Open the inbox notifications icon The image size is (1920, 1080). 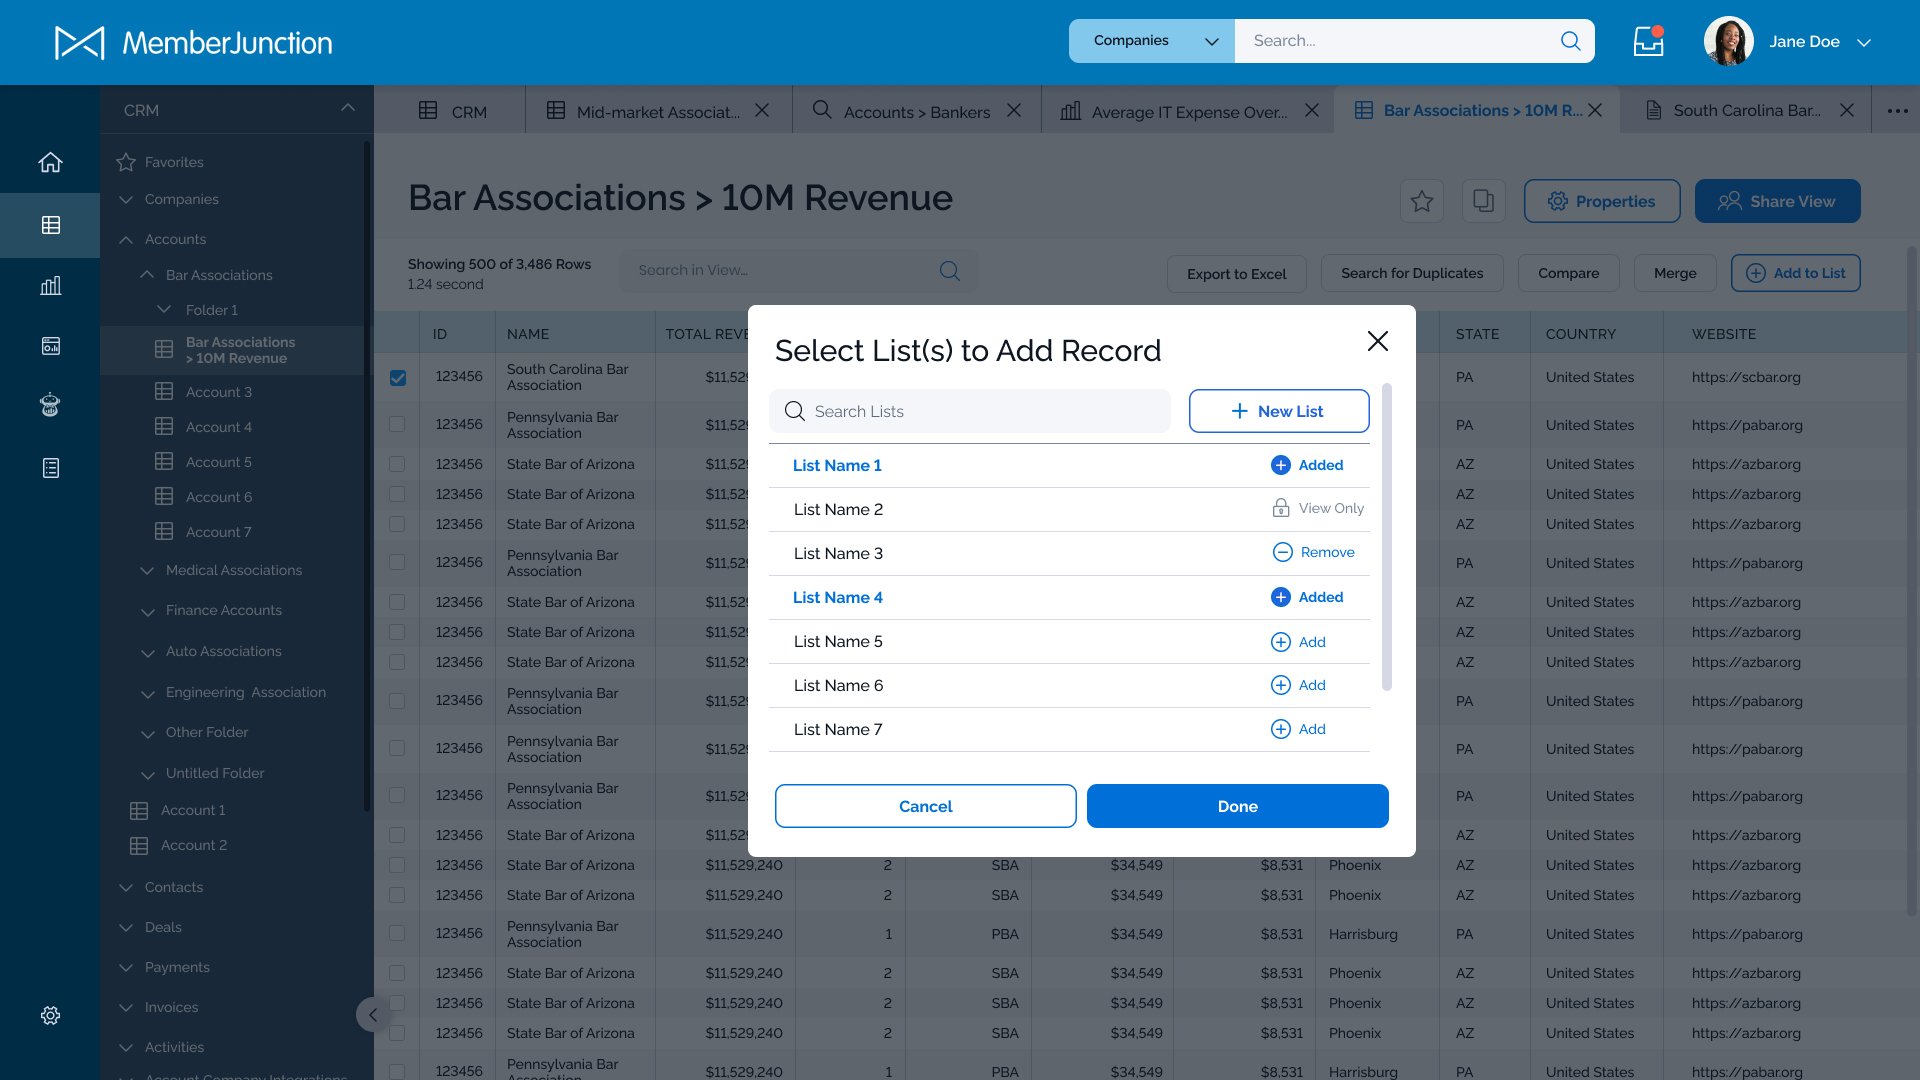coord(1648,41)
